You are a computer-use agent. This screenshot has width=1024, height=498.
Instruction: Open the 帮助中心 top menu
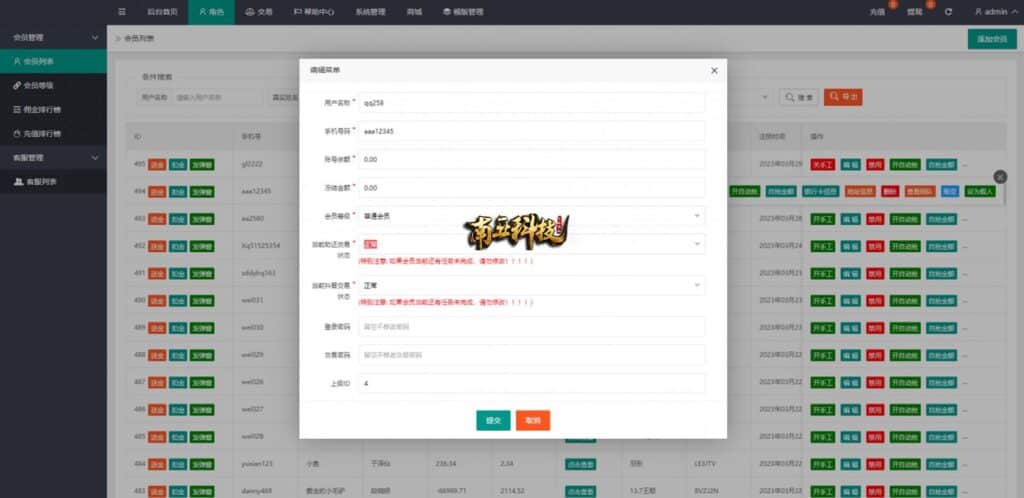pyautogui.click(x=314, y=12)
